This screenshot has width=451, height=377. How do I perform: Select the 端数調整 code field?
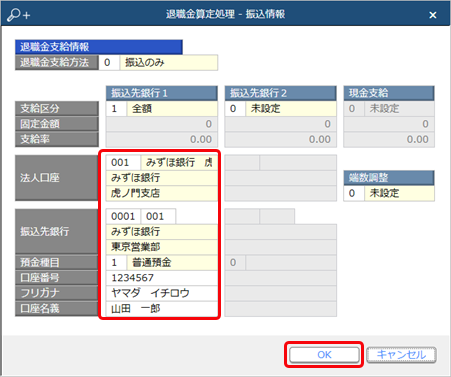(x=354, y=193)
